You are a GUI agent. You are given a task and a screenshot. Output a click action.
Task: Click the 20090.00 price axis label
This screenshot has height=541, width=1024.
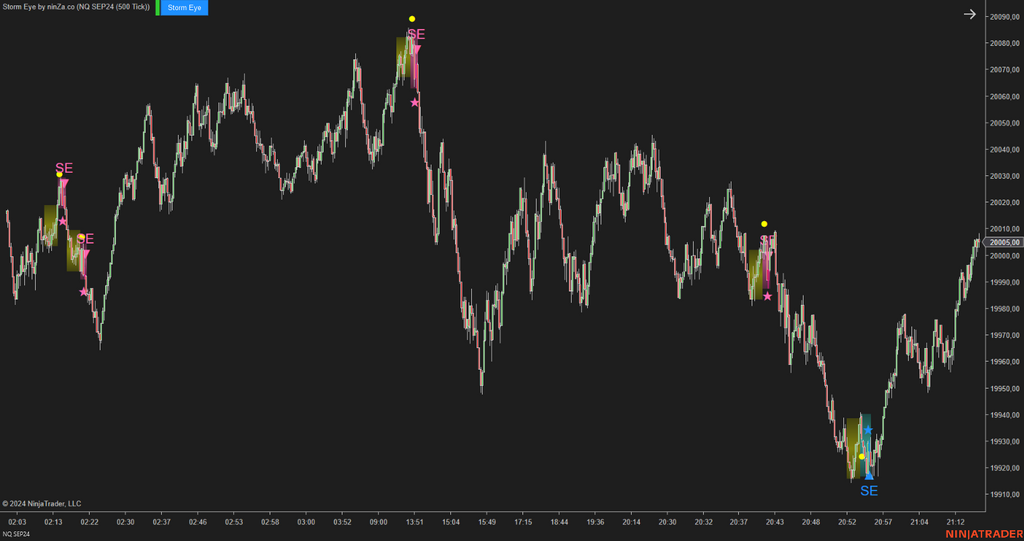pyautogui.click(x=1006, y=17)
